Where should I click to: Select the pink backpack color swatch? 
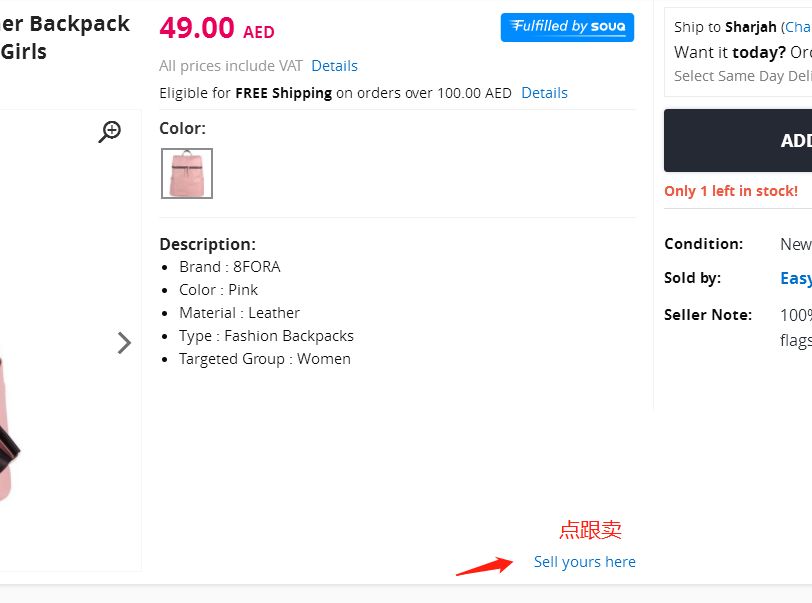[x=187, y=173]
